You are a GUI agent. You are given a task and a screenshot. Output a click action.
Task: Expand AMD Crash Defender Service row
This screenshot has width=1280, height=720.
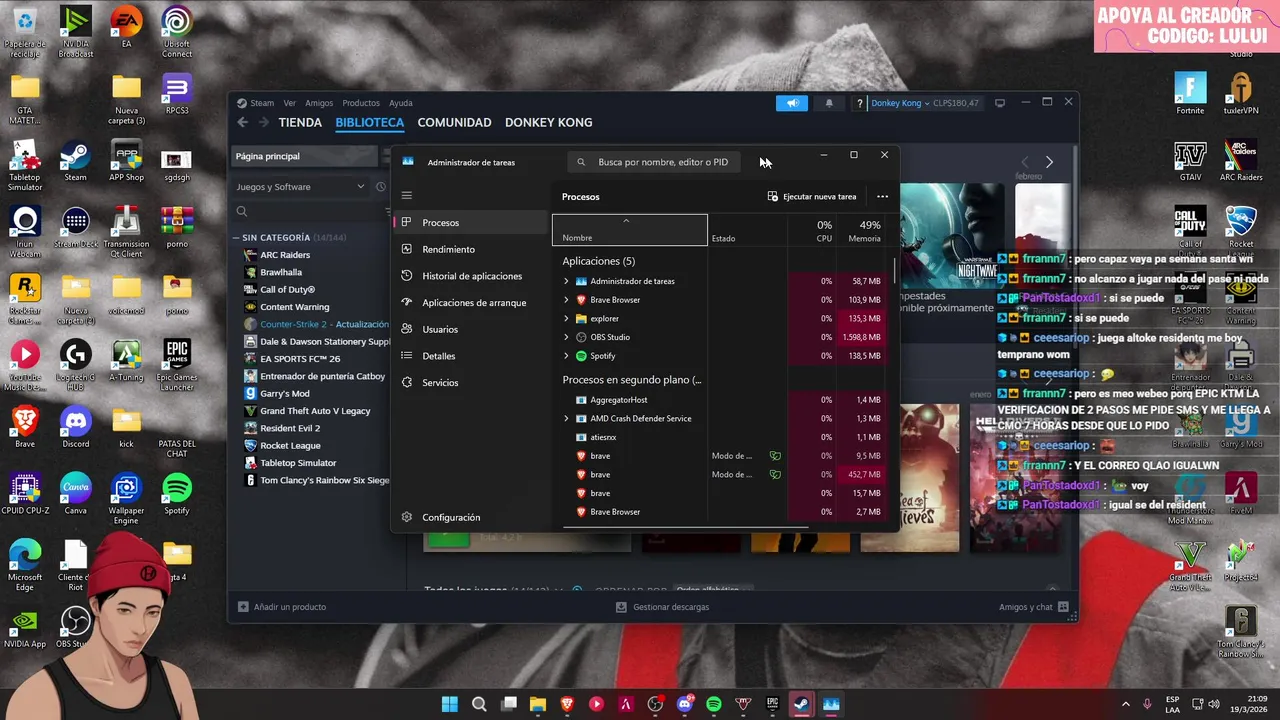(x=566, y=418)
